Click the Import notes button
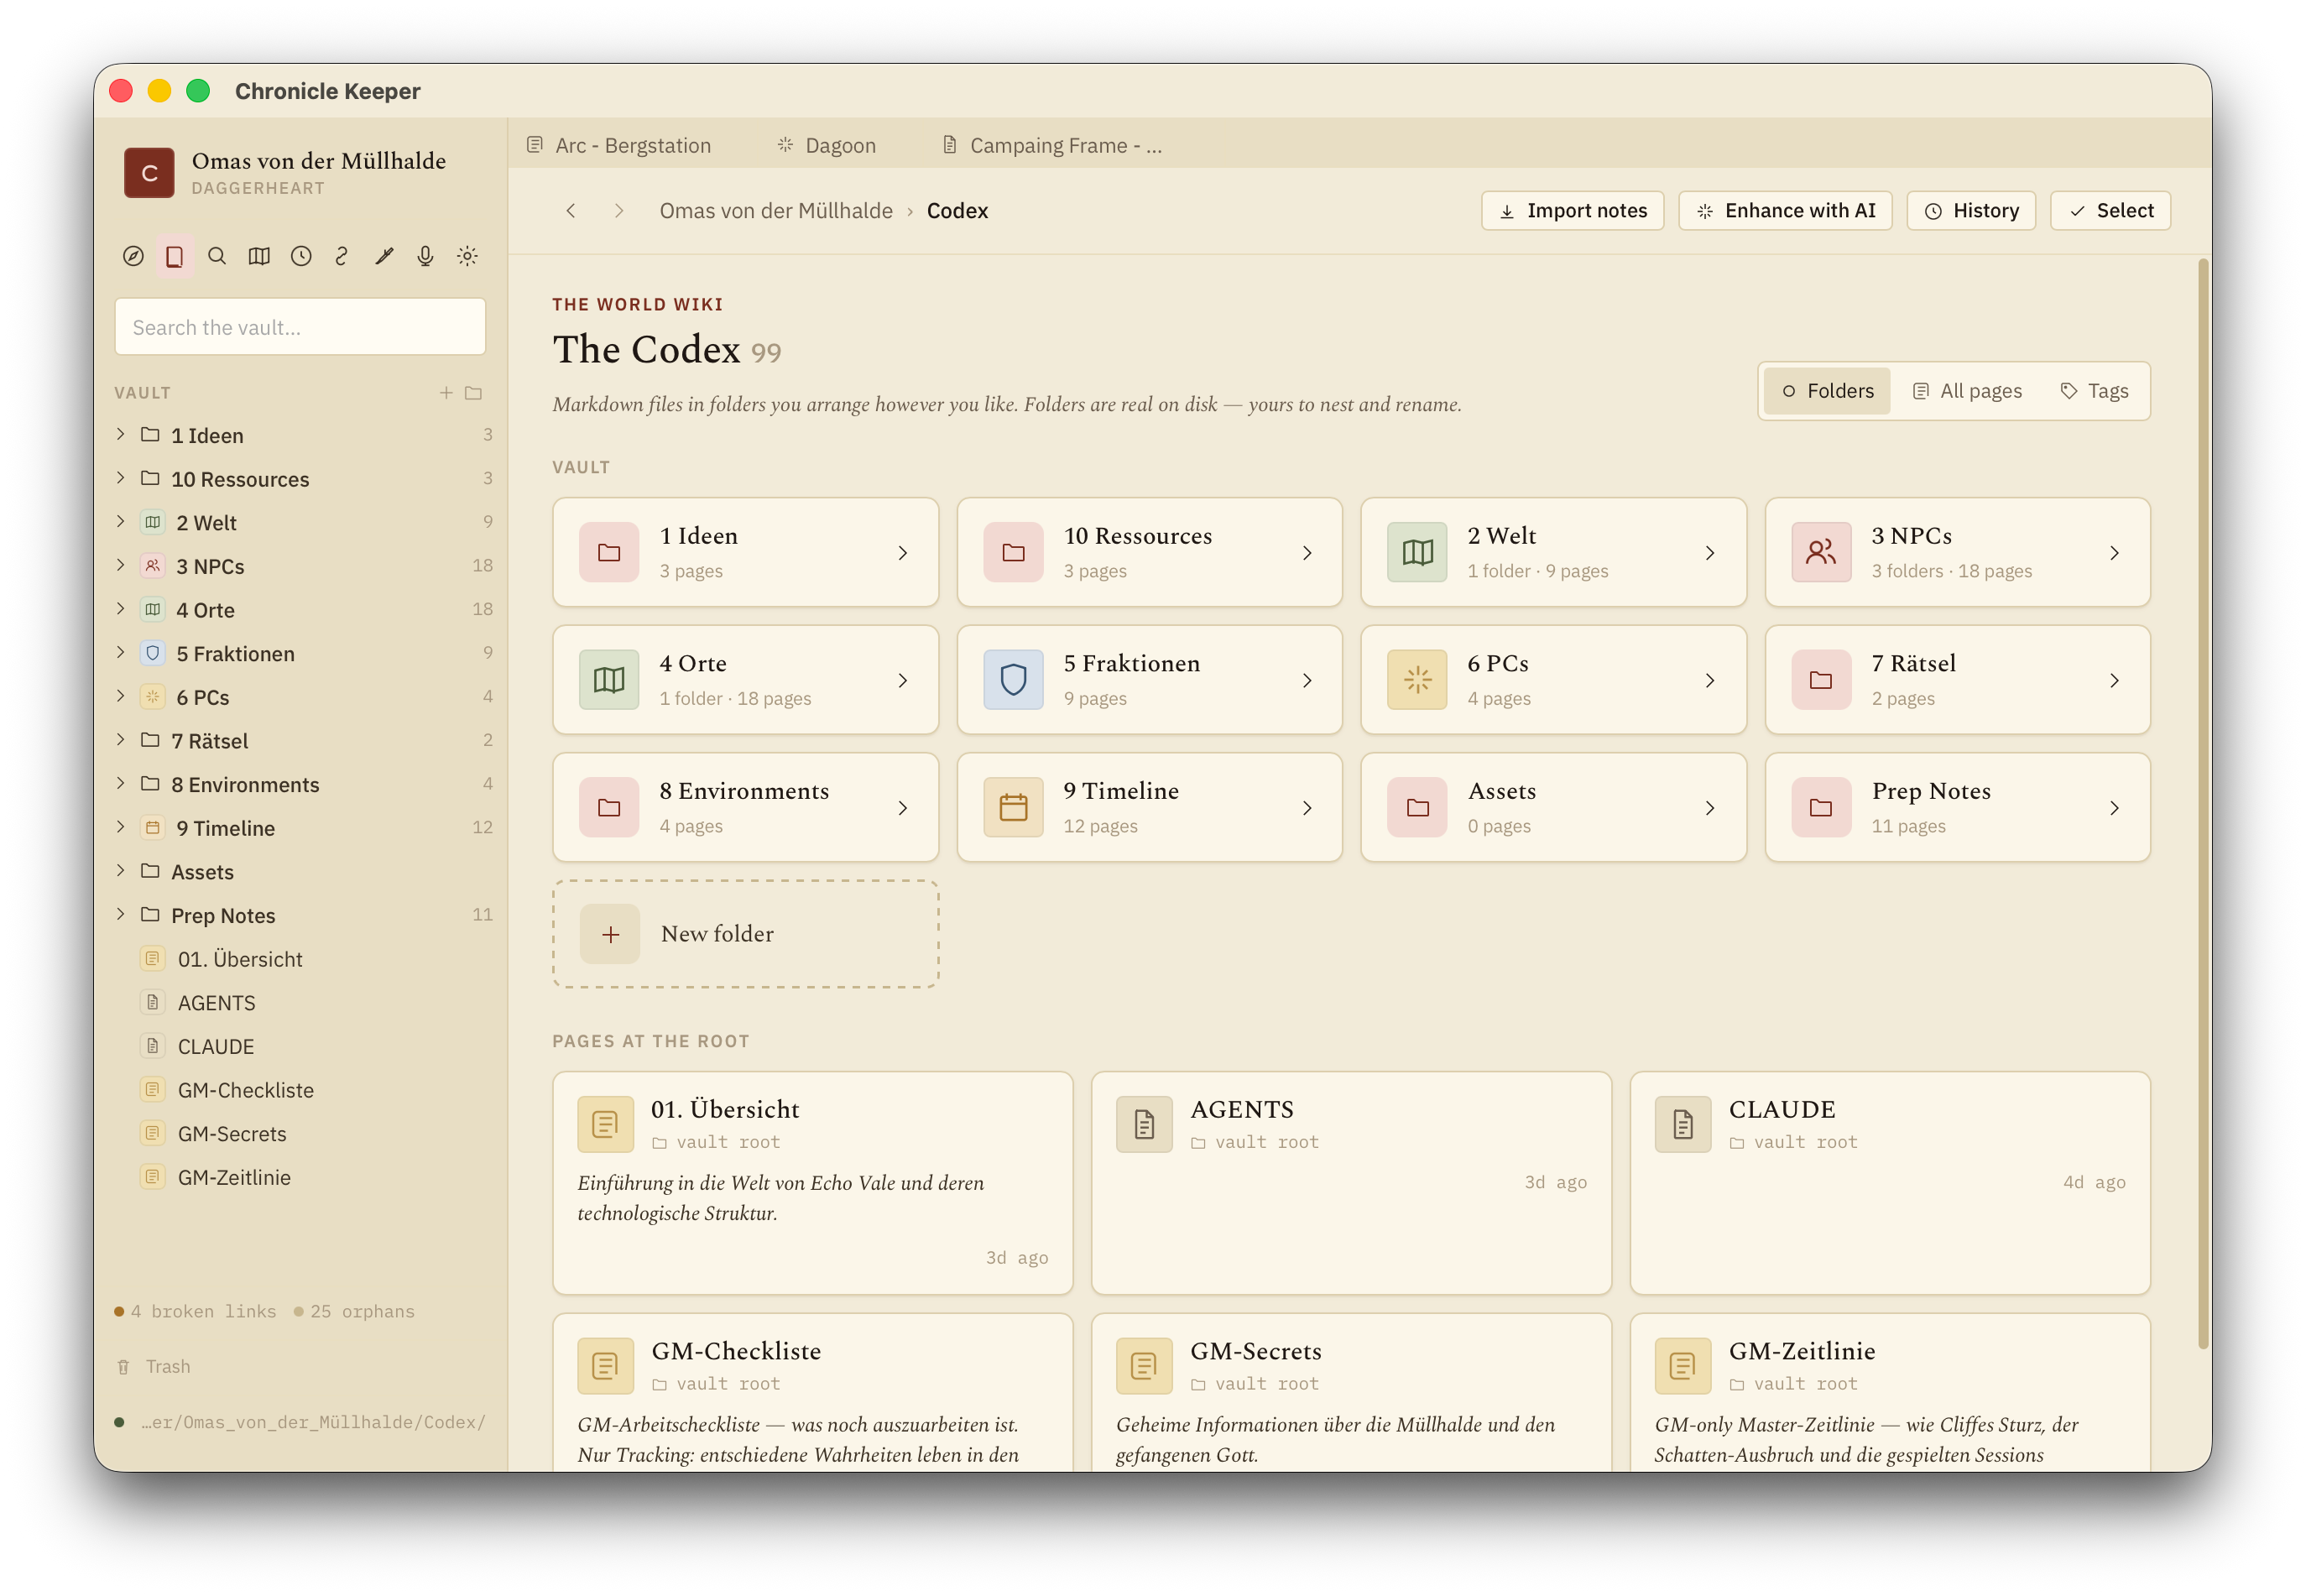 pos(1572,210)
